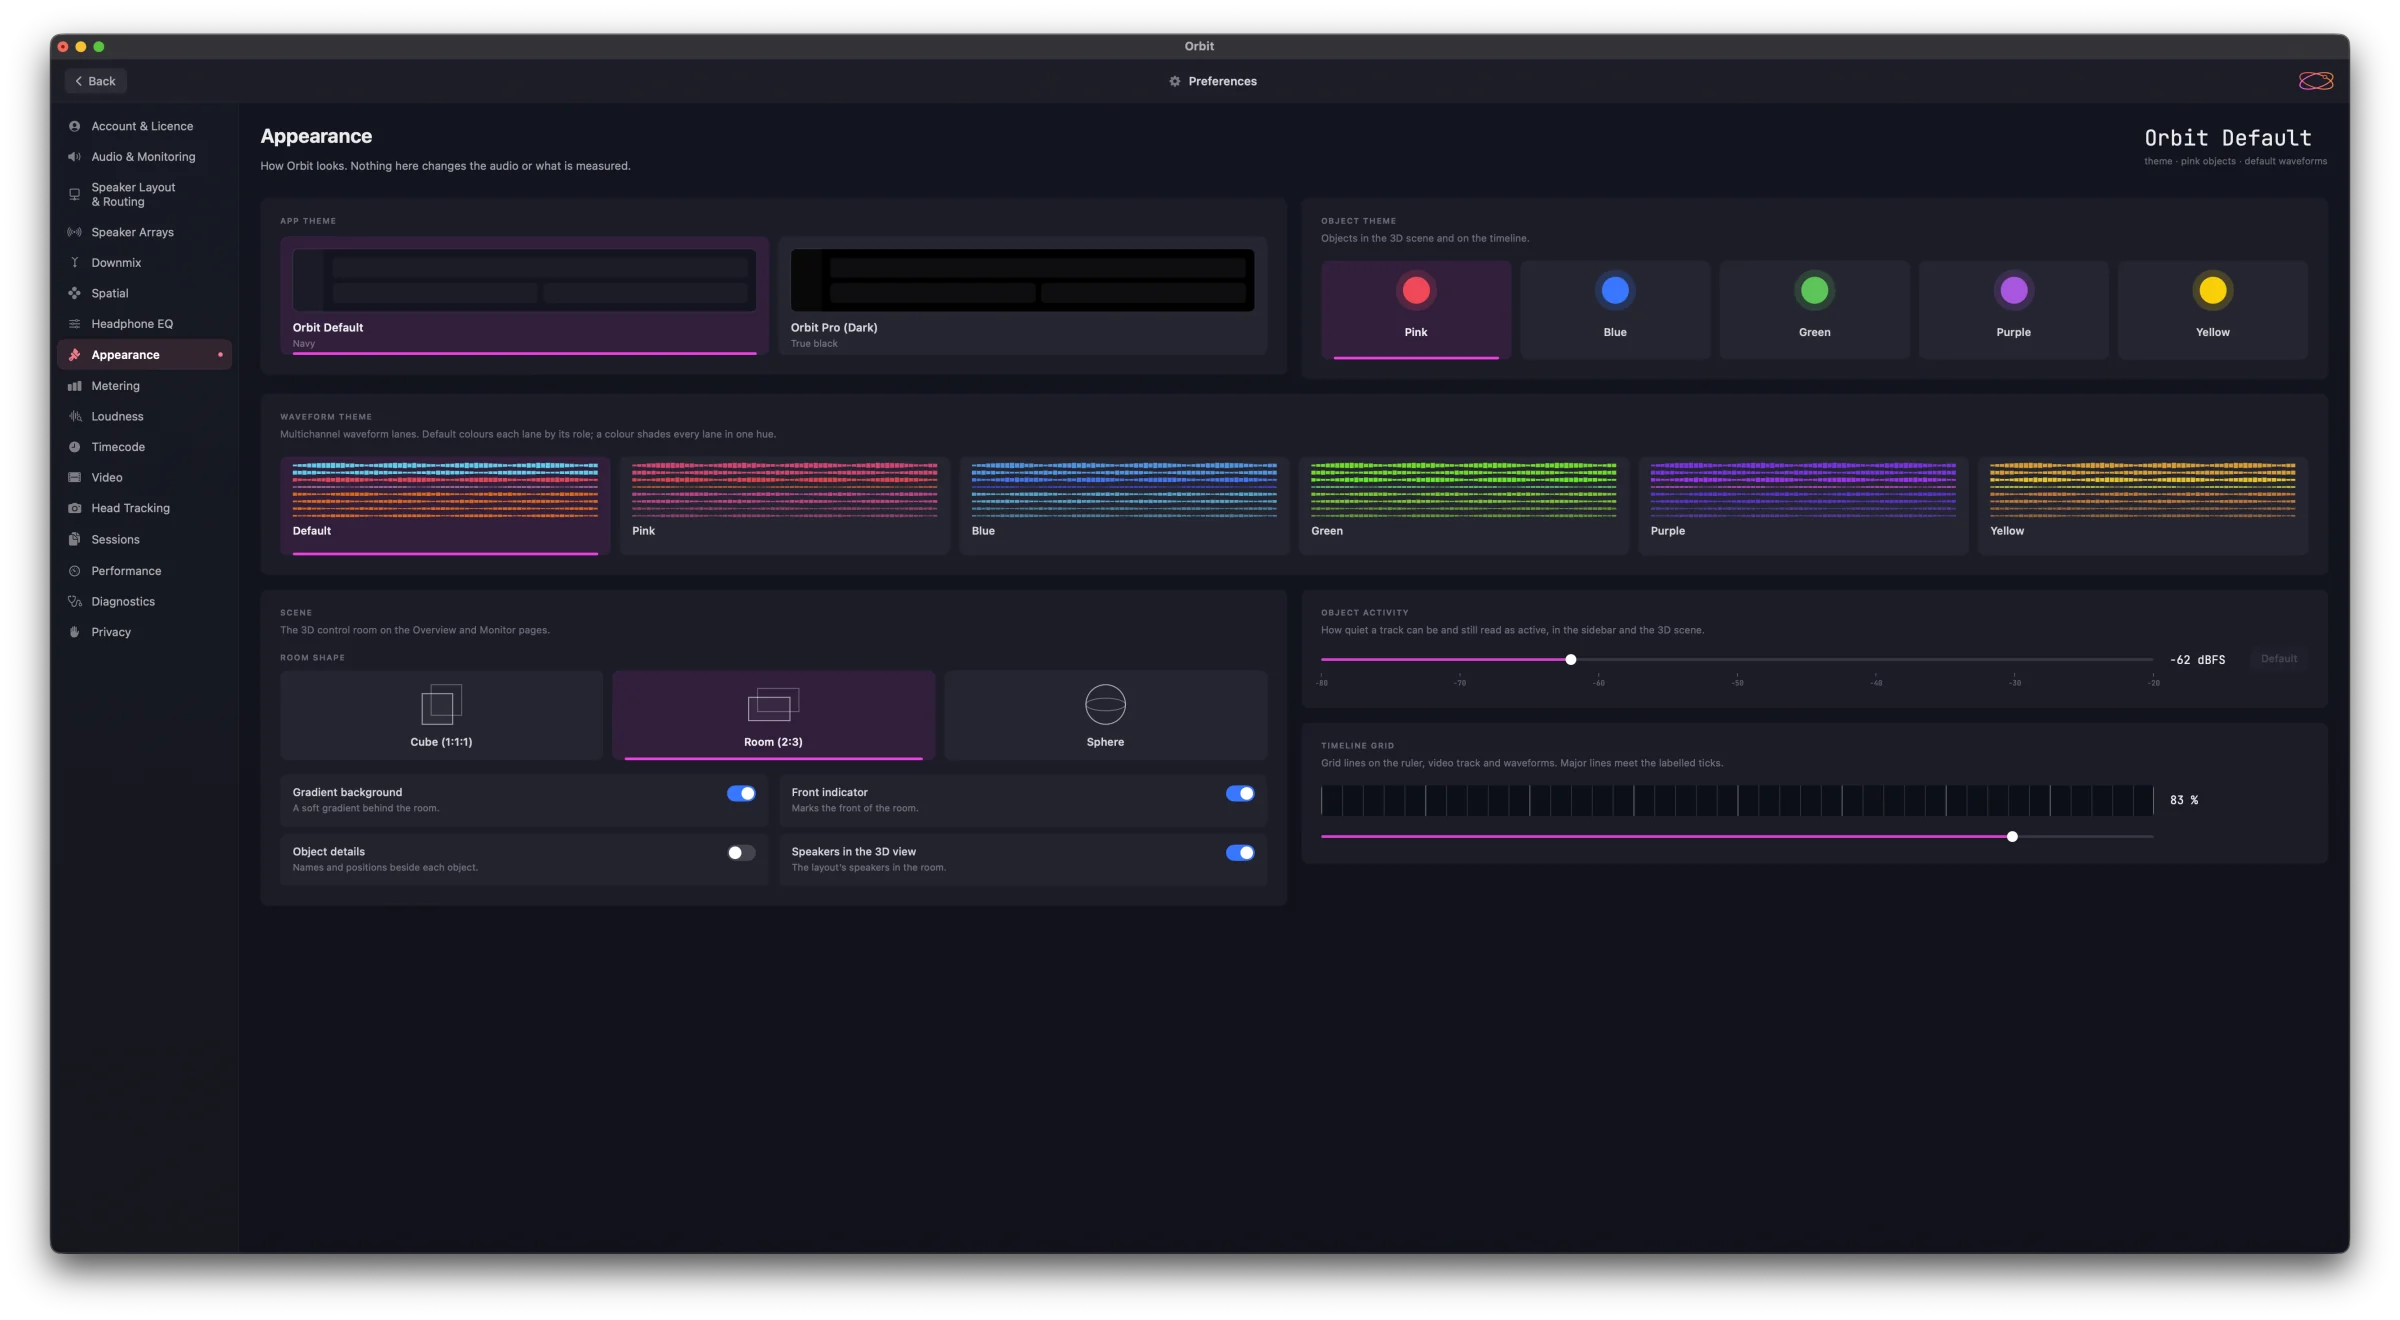
Task: Click the Audio & Monitoring speaker icon
Action: (74, 157)
